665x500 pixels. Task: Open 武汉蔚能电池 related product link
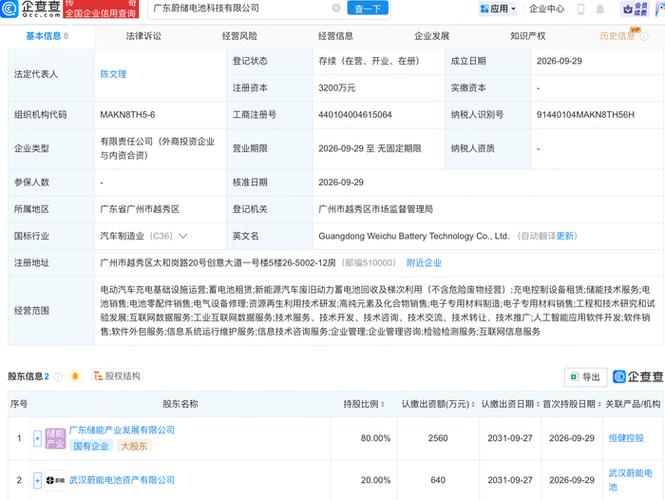tap(630, 480)
